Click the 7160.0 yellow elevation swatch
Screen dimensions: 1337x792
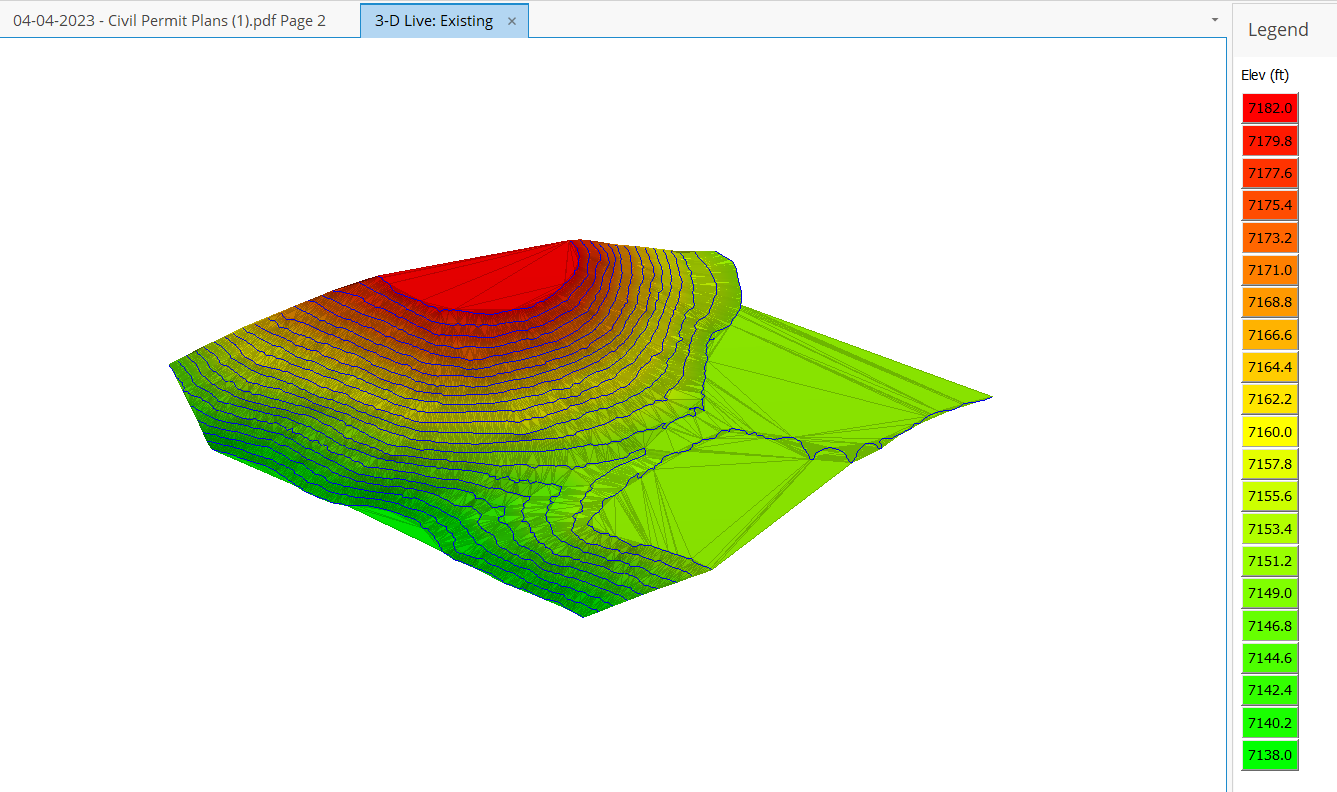coord(1270,432)
